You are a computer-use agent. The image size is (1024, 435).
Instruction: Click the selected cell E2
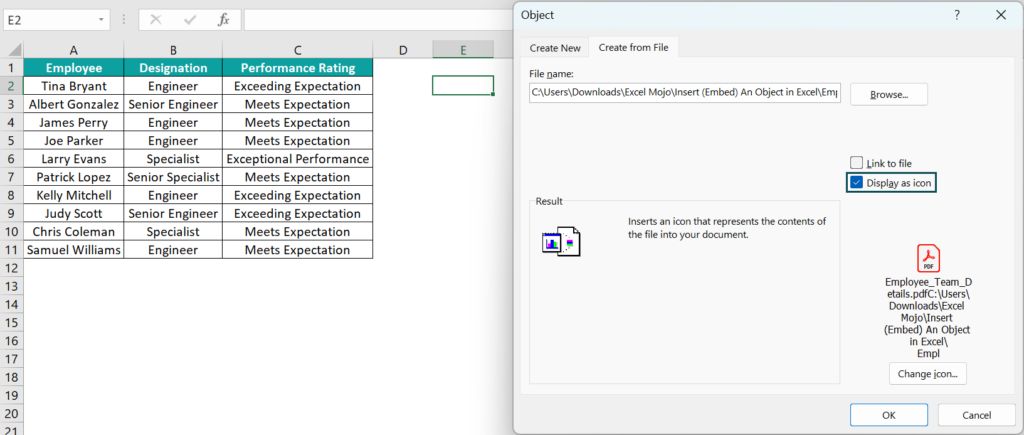[x=463, y=86]
